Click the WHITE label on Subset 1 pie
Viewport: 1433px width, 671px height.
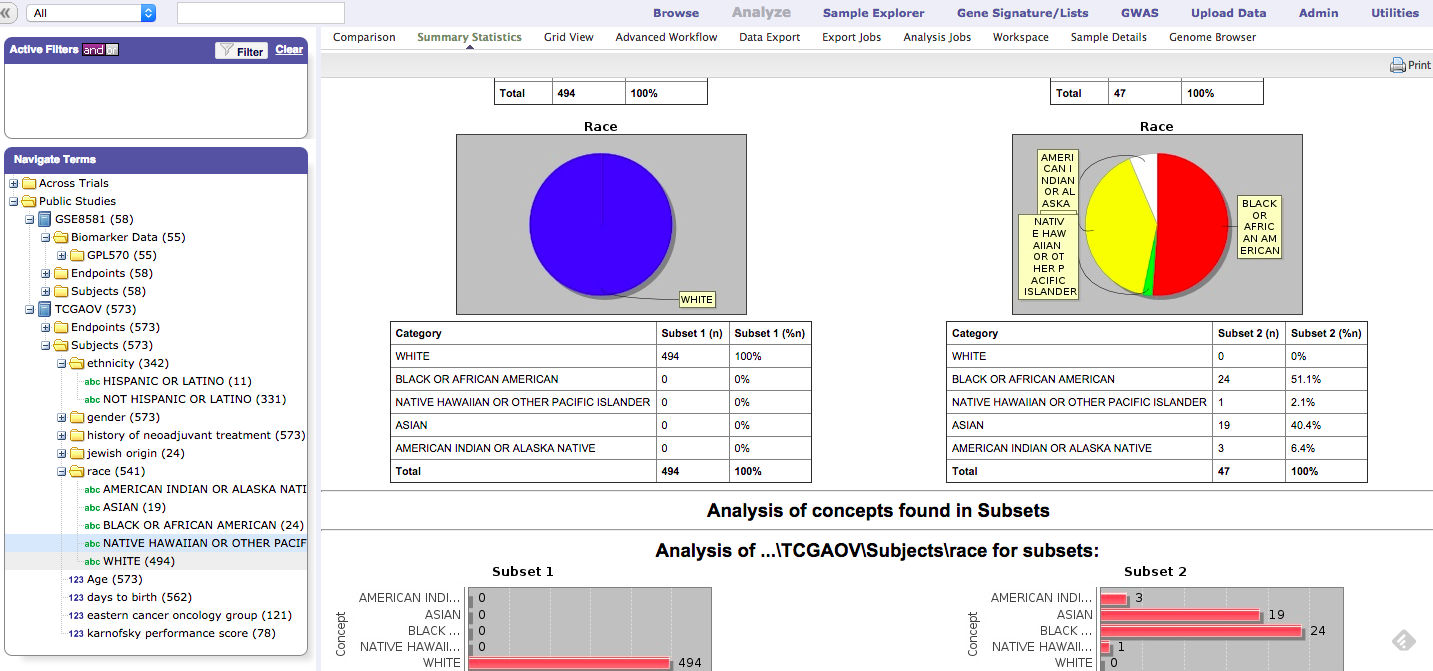[x=697, y=299]
